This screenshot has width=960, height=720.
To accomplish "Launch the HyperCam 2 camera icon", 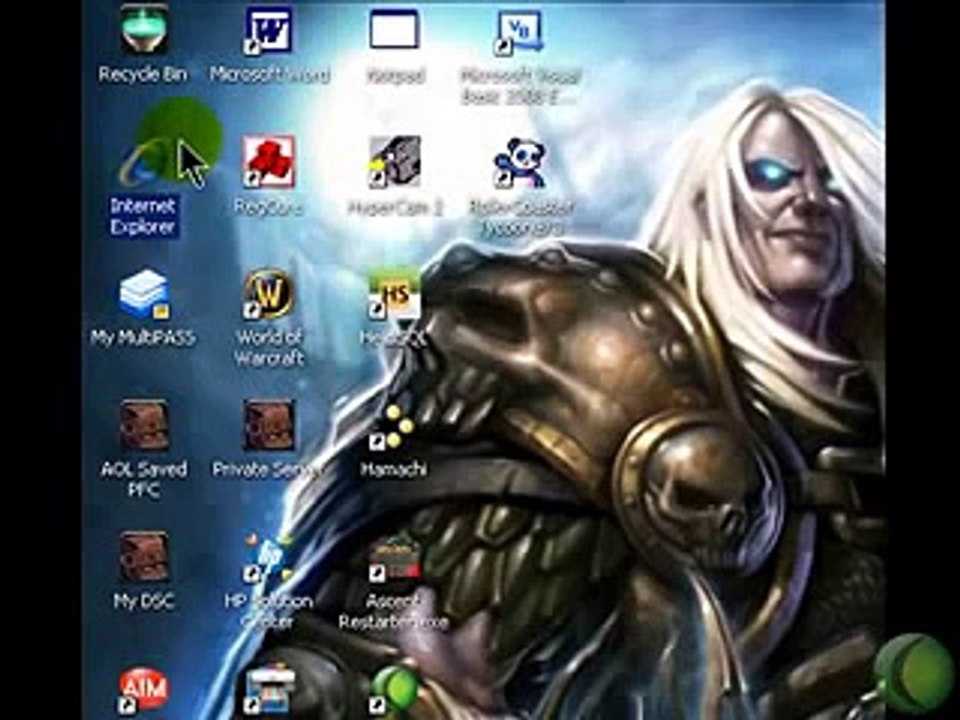I will click(x=394, y=162).
